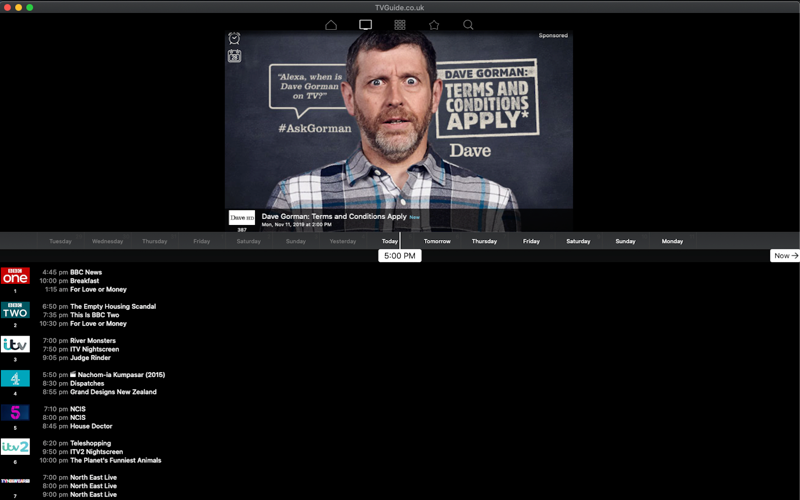Open River Monsters listing

pos(93,341)
